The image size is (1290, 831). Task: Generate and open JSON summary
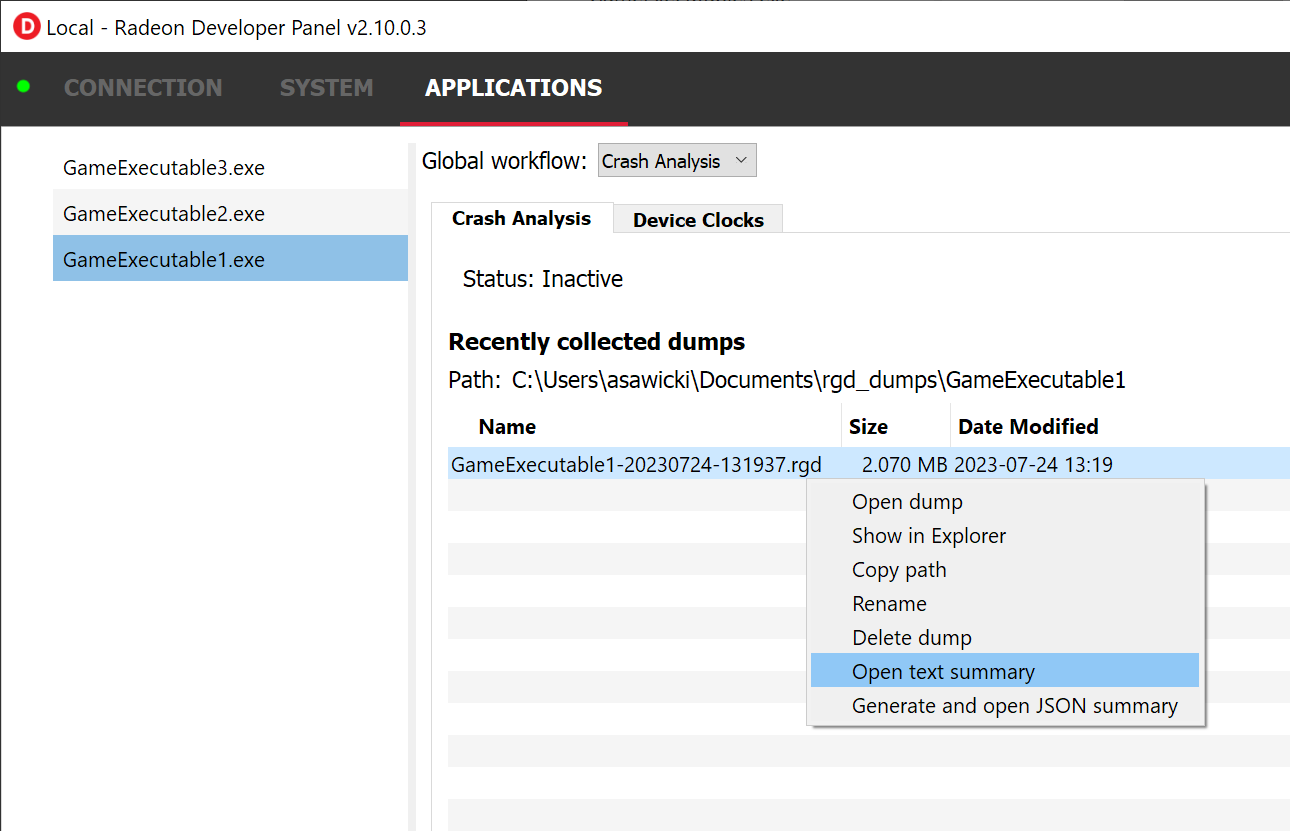(x=1014, y=705)
